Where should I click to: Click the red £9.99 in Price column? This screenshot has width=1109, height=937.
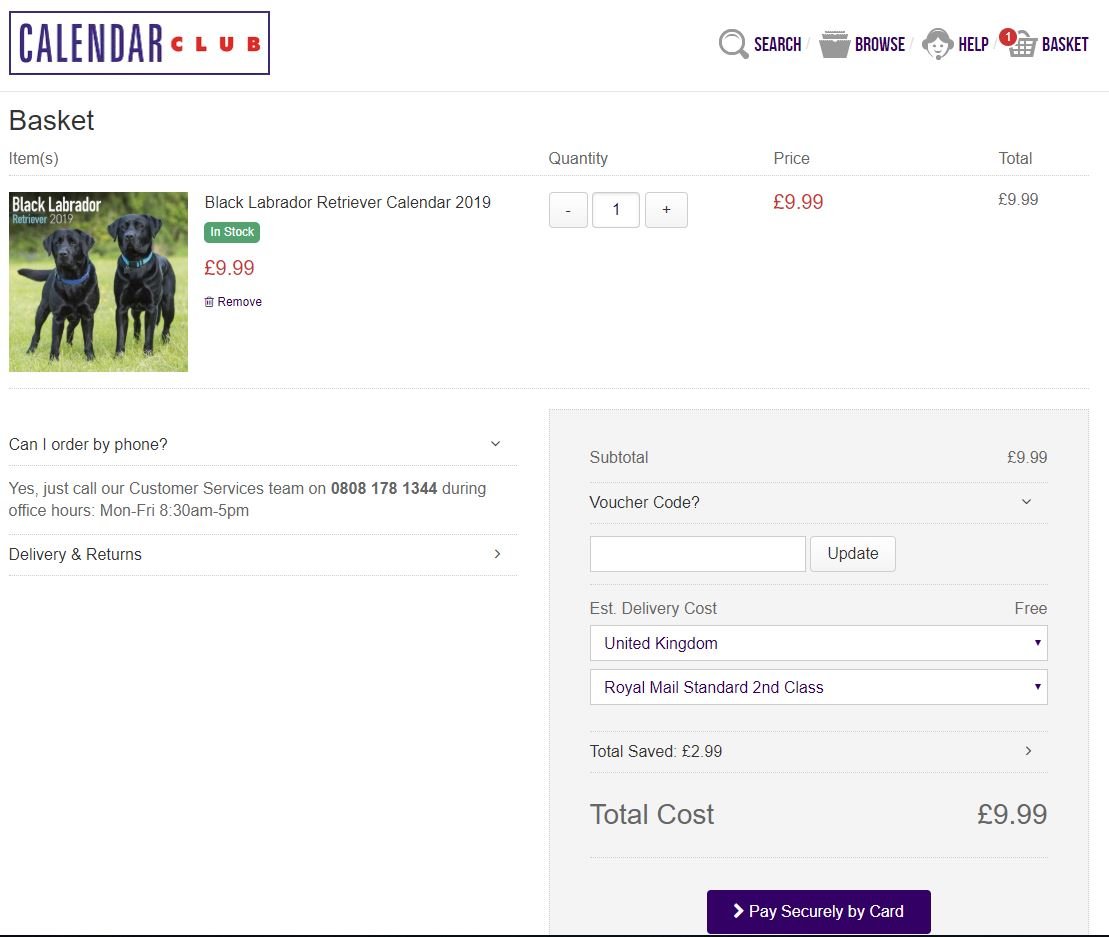click(798, 202)
